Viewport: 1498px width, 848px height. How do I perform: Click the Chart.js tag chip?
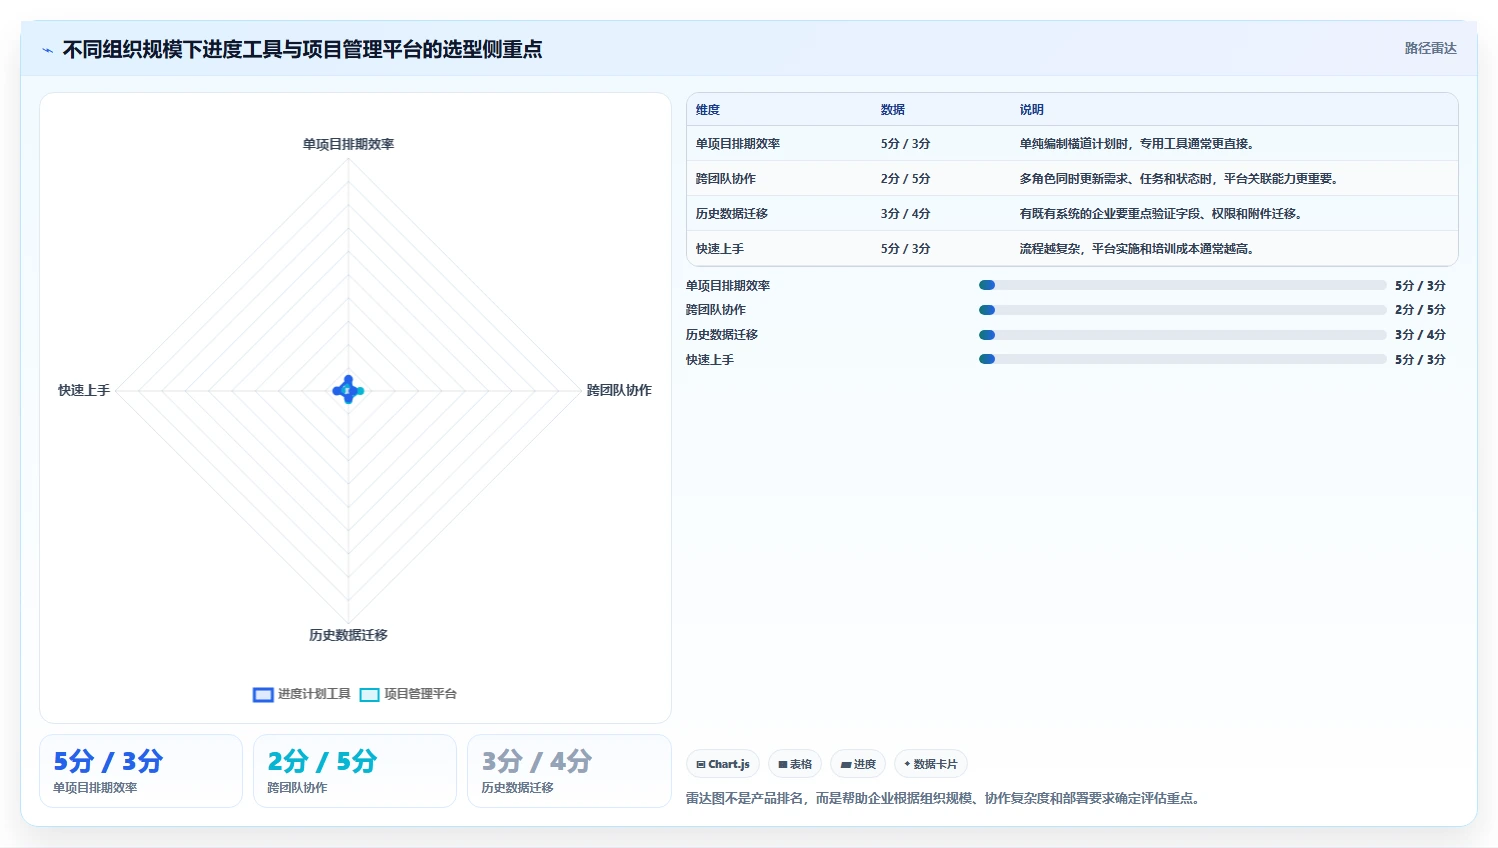723,764
